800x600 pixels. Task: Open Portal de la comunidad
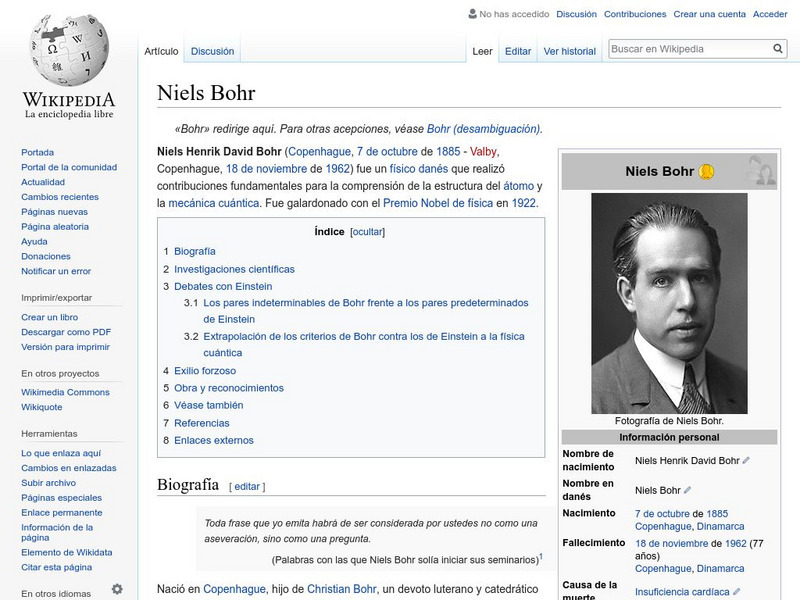click(69, 167)
